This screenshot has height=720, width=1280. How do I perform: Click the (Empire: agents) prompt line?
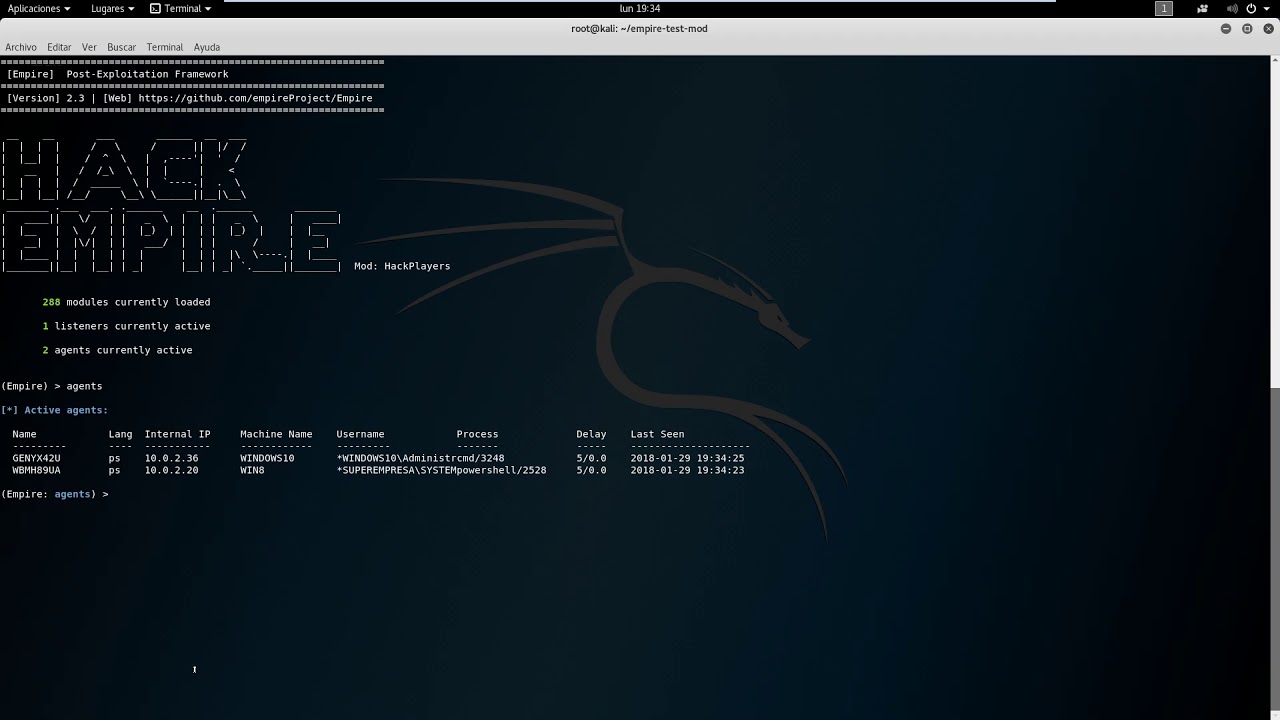point(54,494)
